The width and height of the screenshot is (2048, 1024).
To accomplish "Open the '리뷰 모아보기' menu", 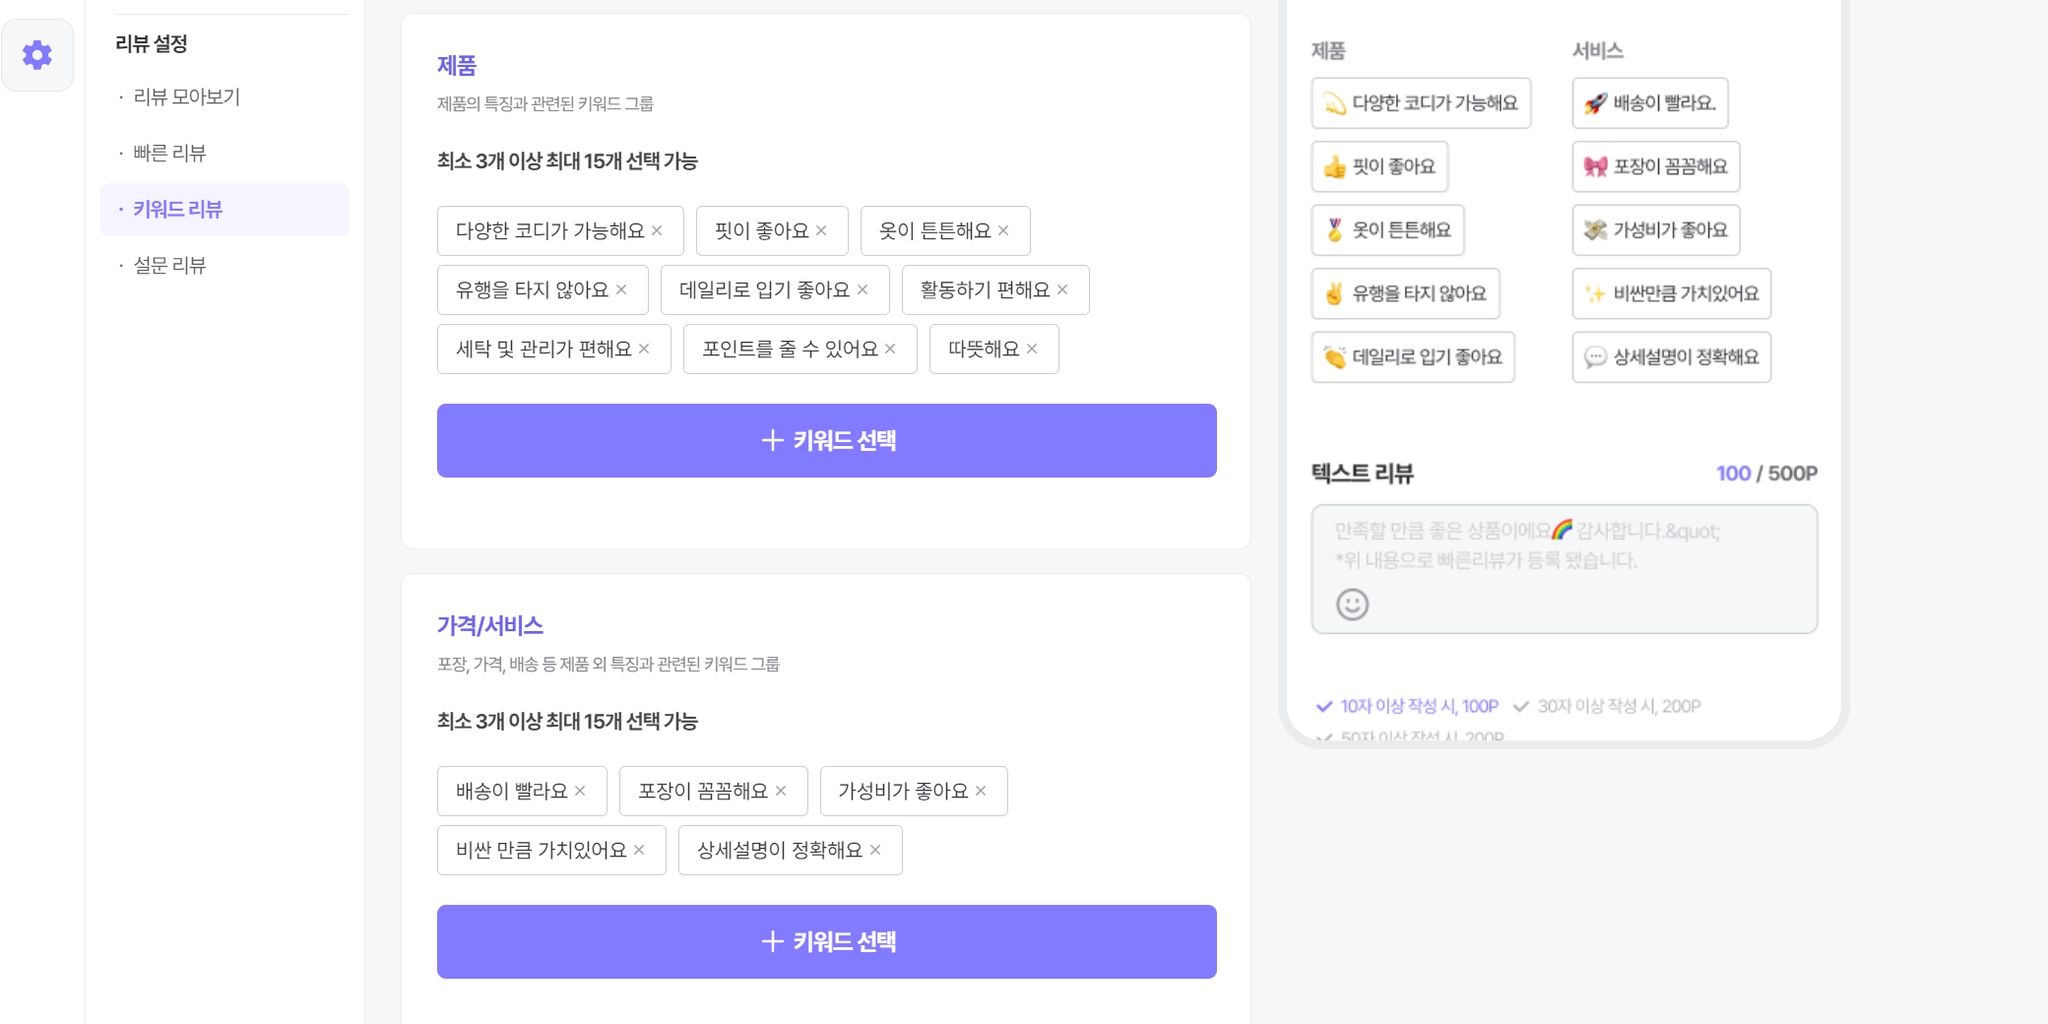I will (187, 97).
